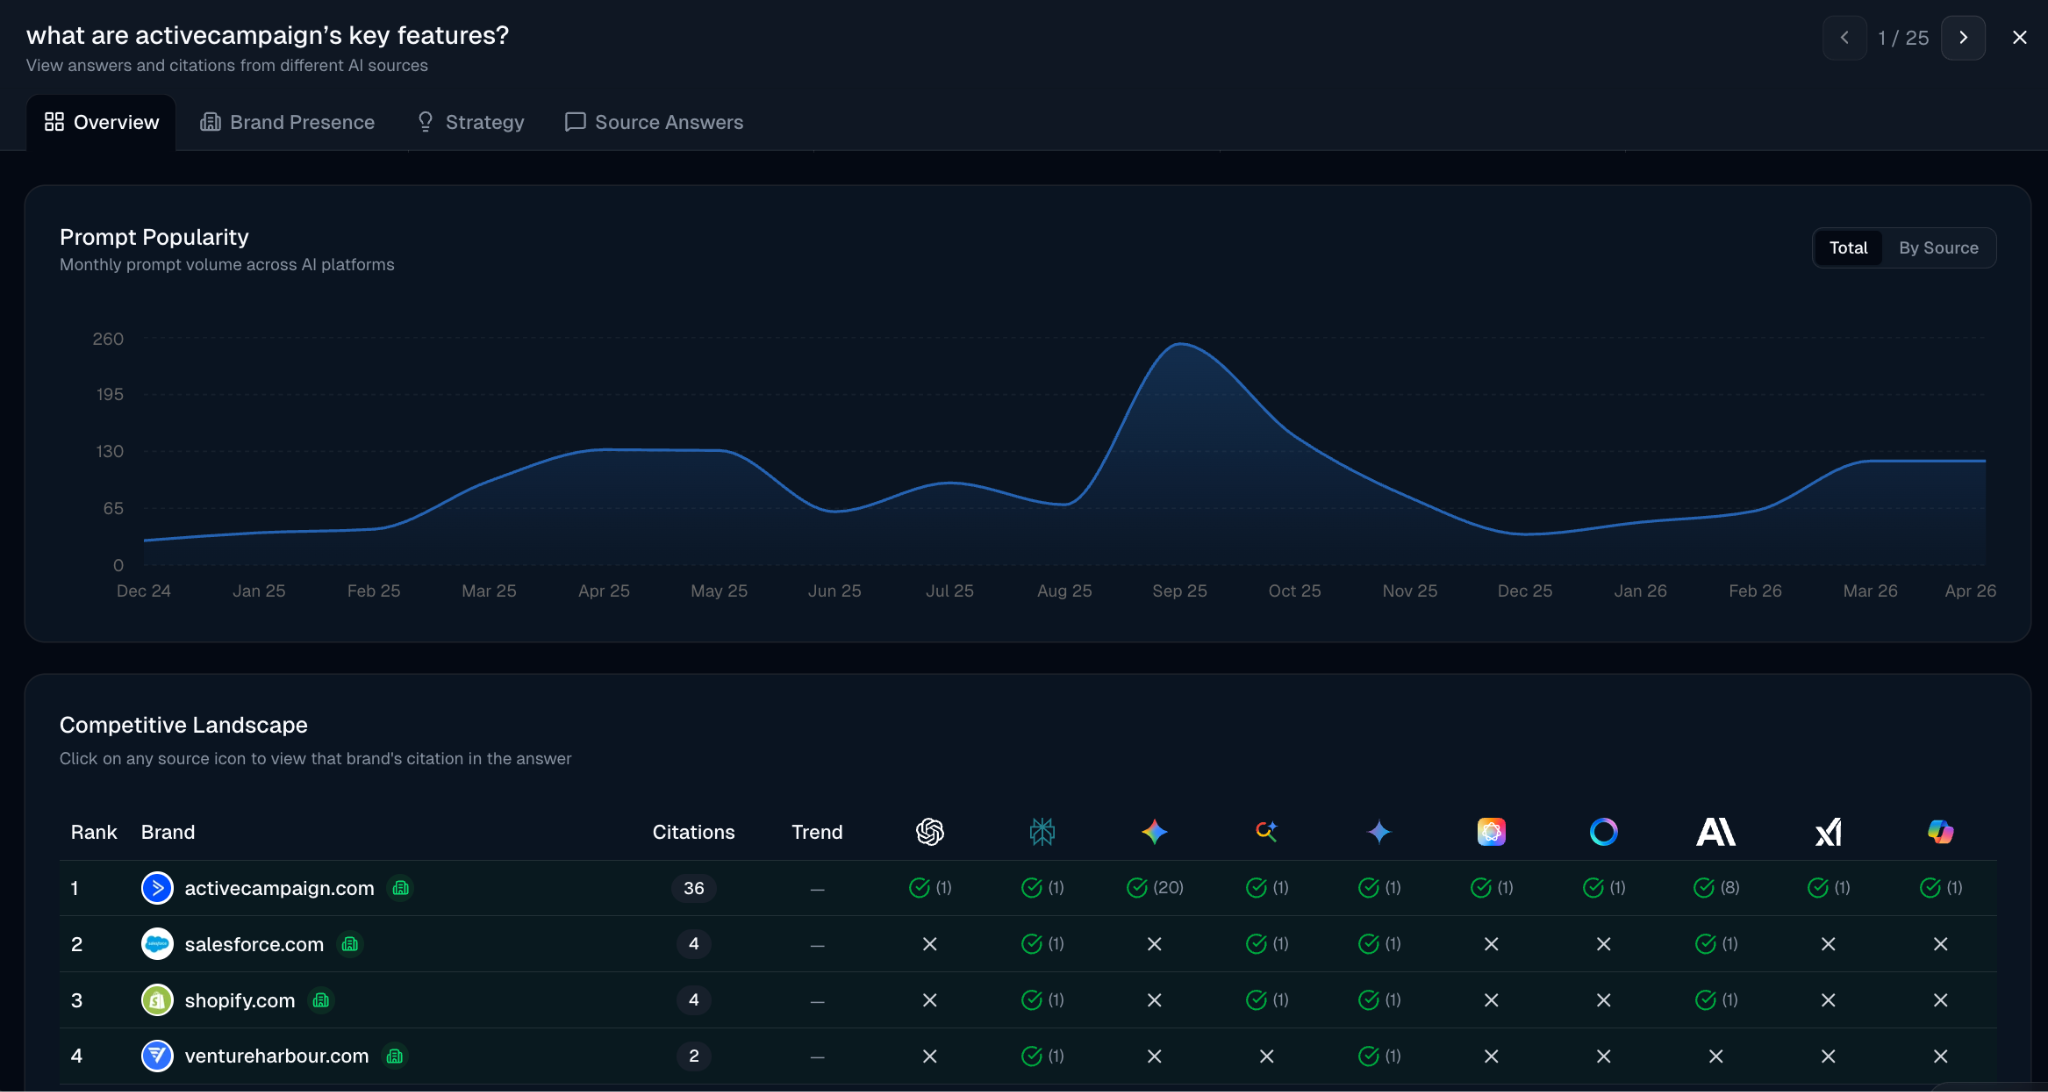Viewport: 2048px width, 1092px height.
Task: Select the multicolor Gemini star icon
Action: pyautogui.click(x=1154, y=832)
